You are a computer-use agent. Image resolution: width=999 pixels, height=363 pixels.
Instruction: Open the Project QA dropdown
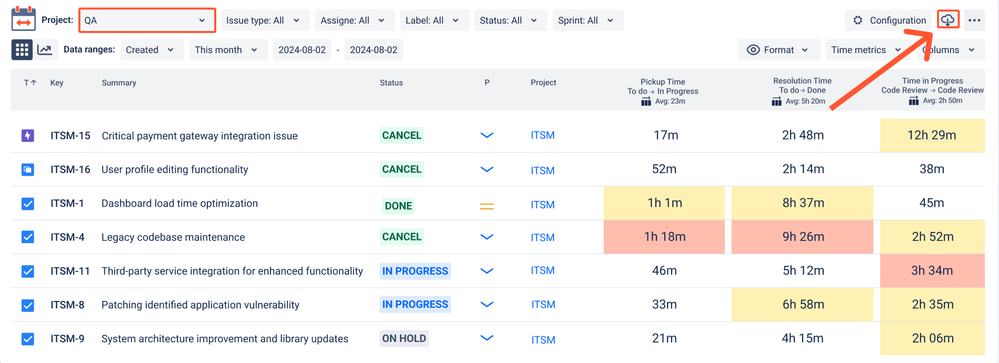(147, 20)
